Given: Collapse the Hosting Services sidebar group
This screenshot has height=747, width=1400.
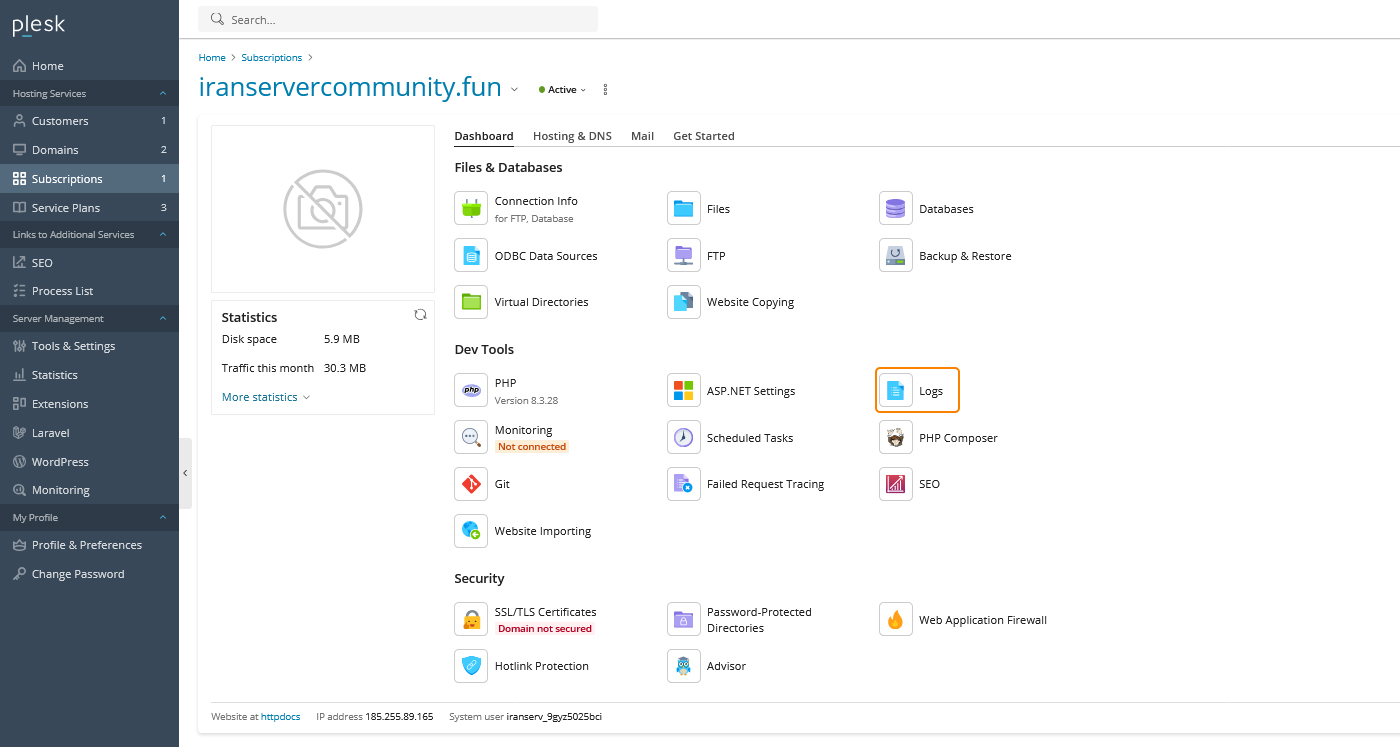Looking at the screenshot, I should pos(163,94).
